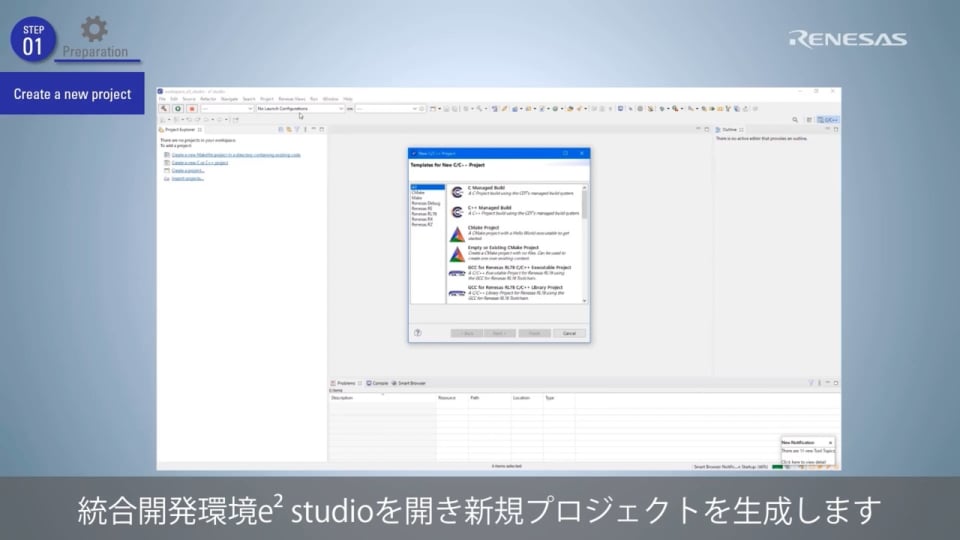Open the Renesas Views menu

(x=292, y=99)
